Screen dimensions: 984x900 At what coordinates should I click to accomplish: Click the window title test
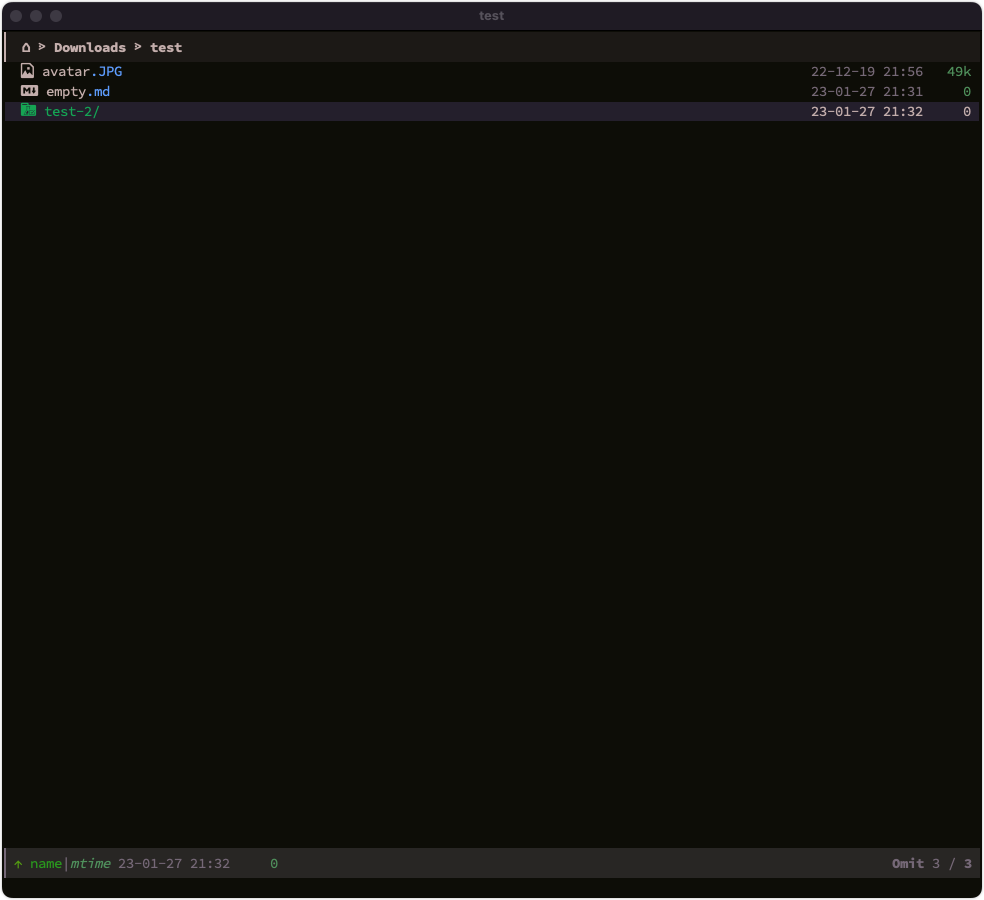pos(491,16)
